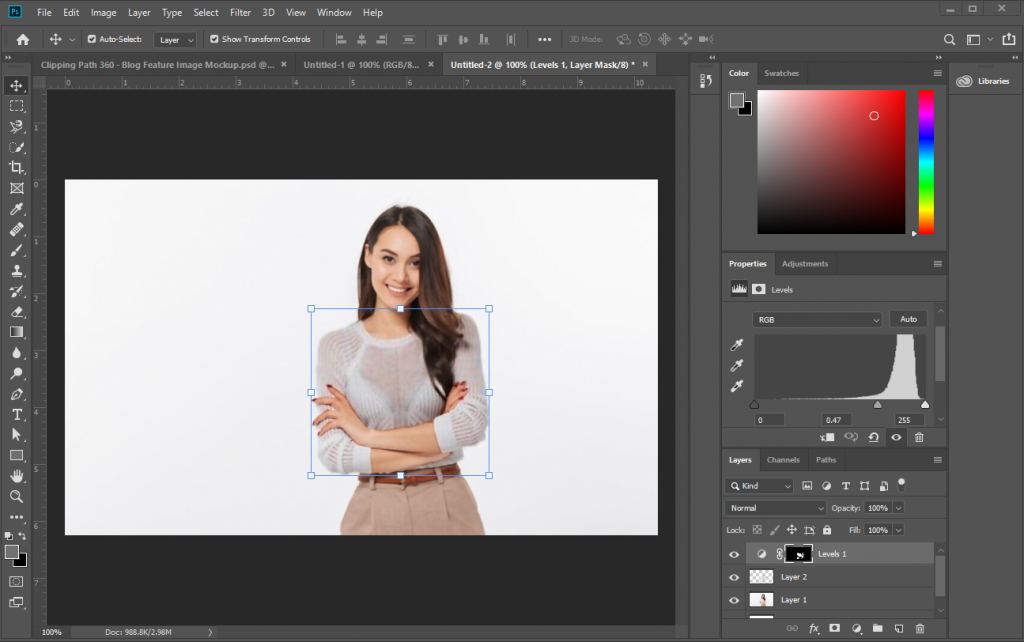The height and width of the screenshot is (642, 1024).
Task: Switch to the Untitled-1 document tab
Action: [x=360, y=65]
